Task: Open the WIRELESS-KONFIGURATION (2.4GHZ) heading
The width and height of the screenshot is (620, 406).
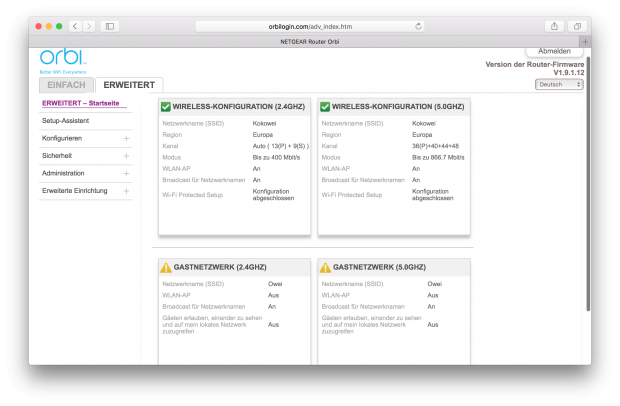Action: tap(239, 107)
